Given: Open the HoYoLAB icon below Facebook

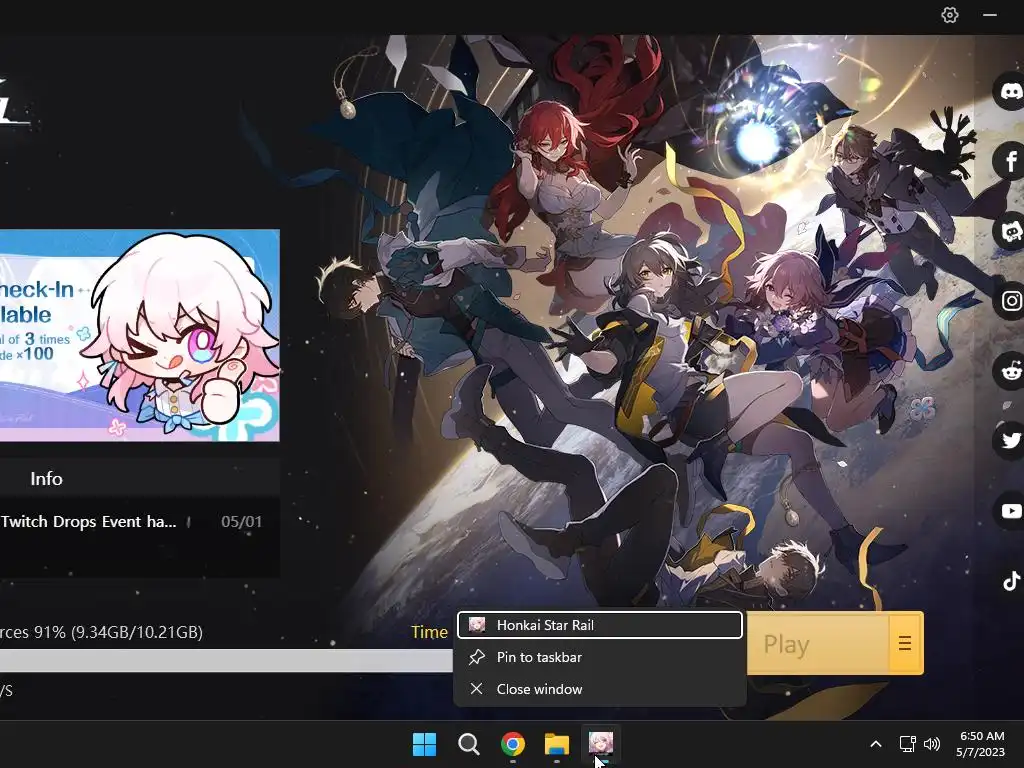Looking at the screenshot, I should click(1010, 231).
